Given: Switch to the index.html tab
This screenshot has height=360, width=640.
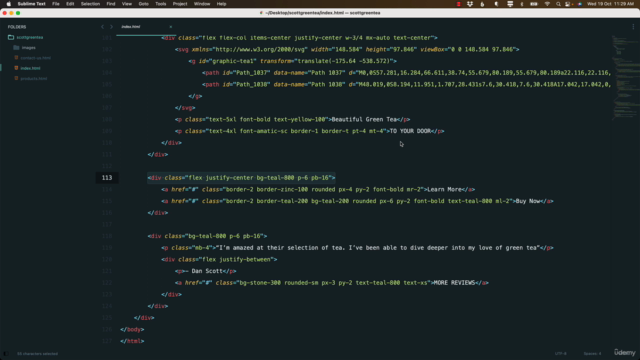Looking at the screenshot, I should 131,27.
